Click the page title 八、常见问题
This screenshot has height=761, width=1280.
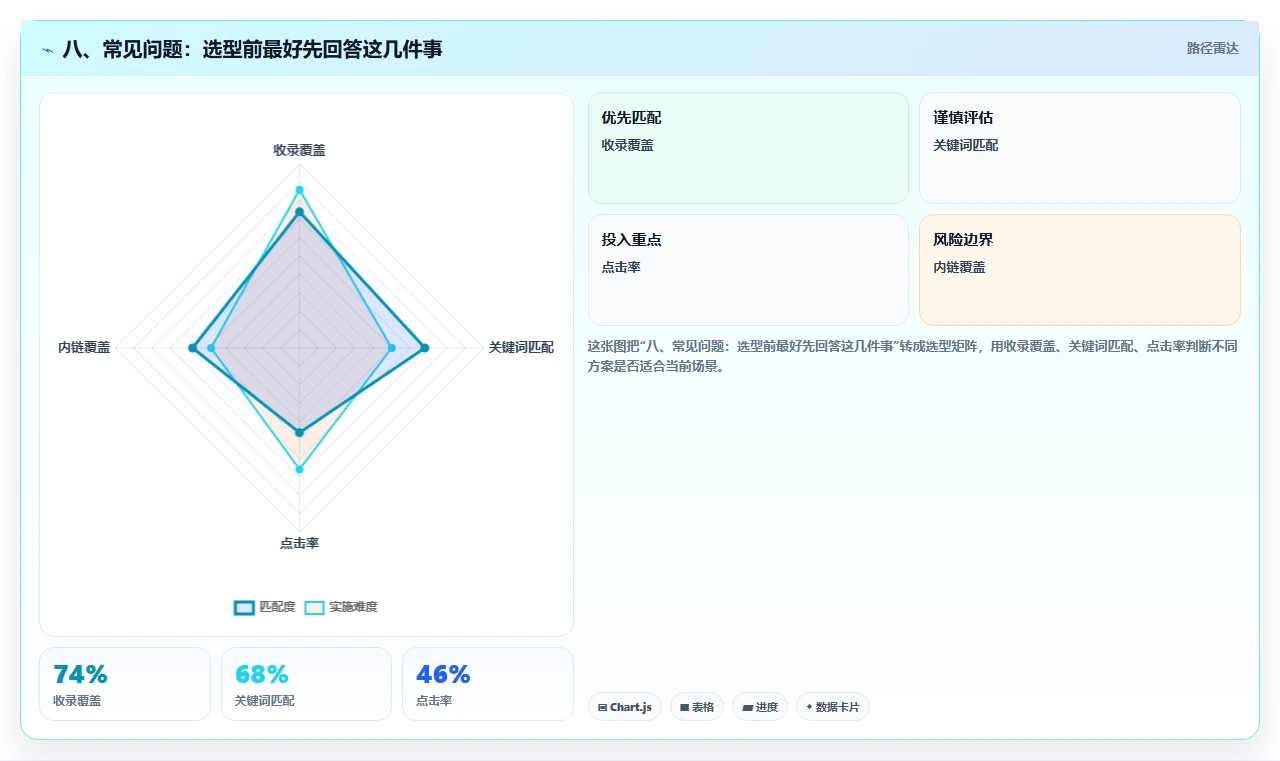click(x=252, y=49)
